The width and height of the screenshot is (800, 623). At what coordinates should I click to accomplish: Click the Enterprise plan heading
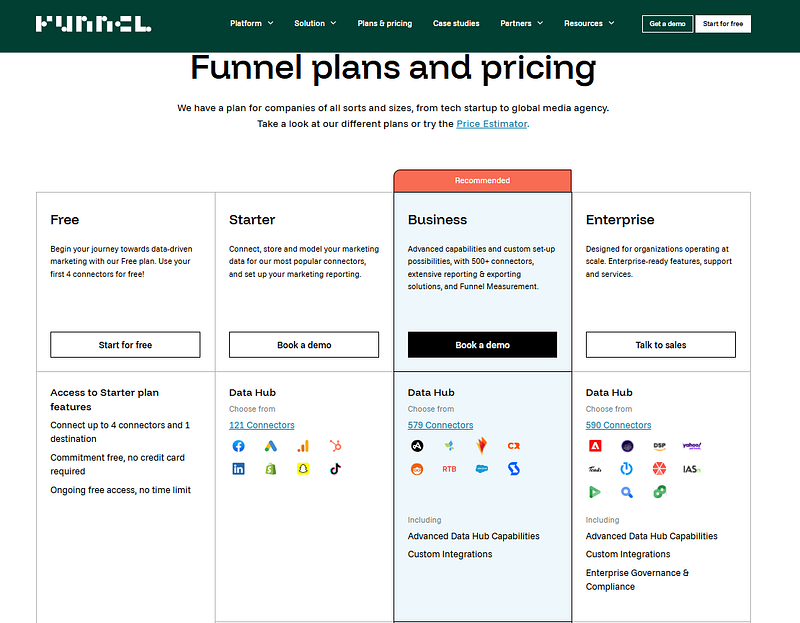click(620, 220)
